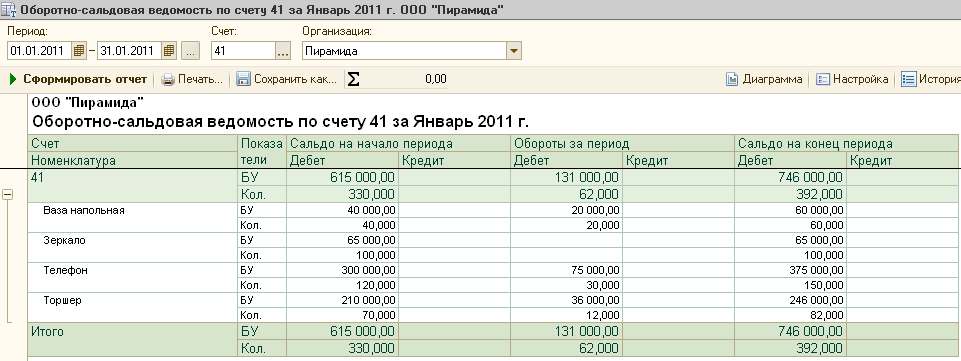961x361 pixels.
Task: Click the window title bar report icon
Action: point(9,9)
